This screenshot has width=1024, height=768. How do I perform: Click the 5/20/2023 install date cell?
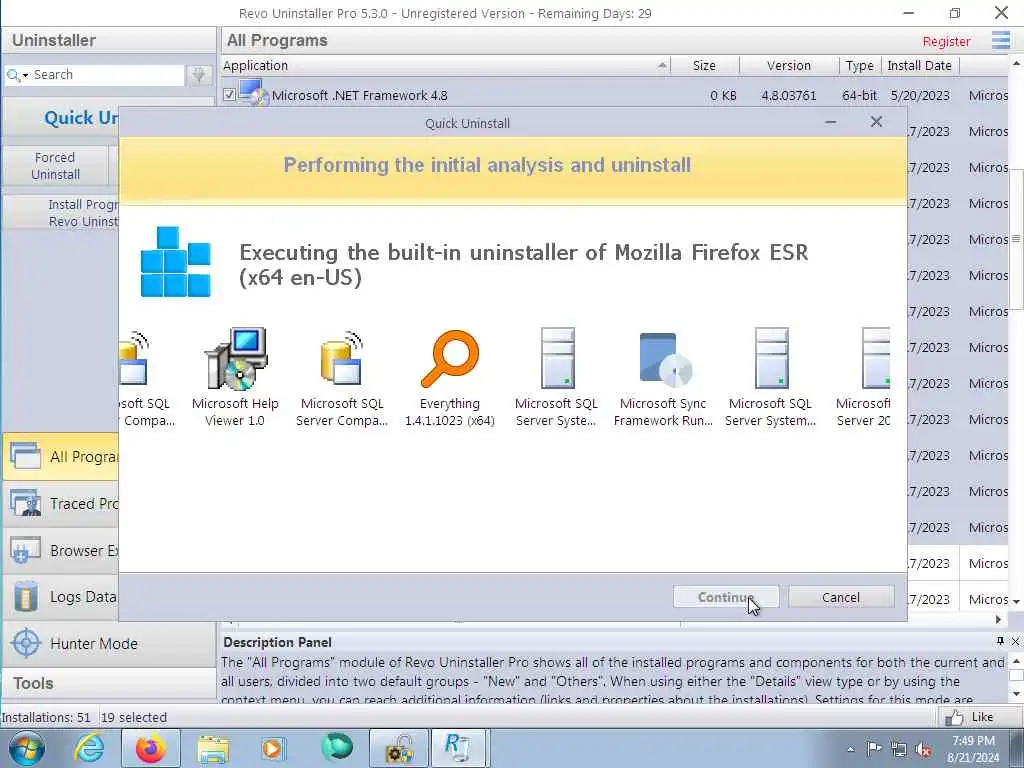click(x=920, y=95)
